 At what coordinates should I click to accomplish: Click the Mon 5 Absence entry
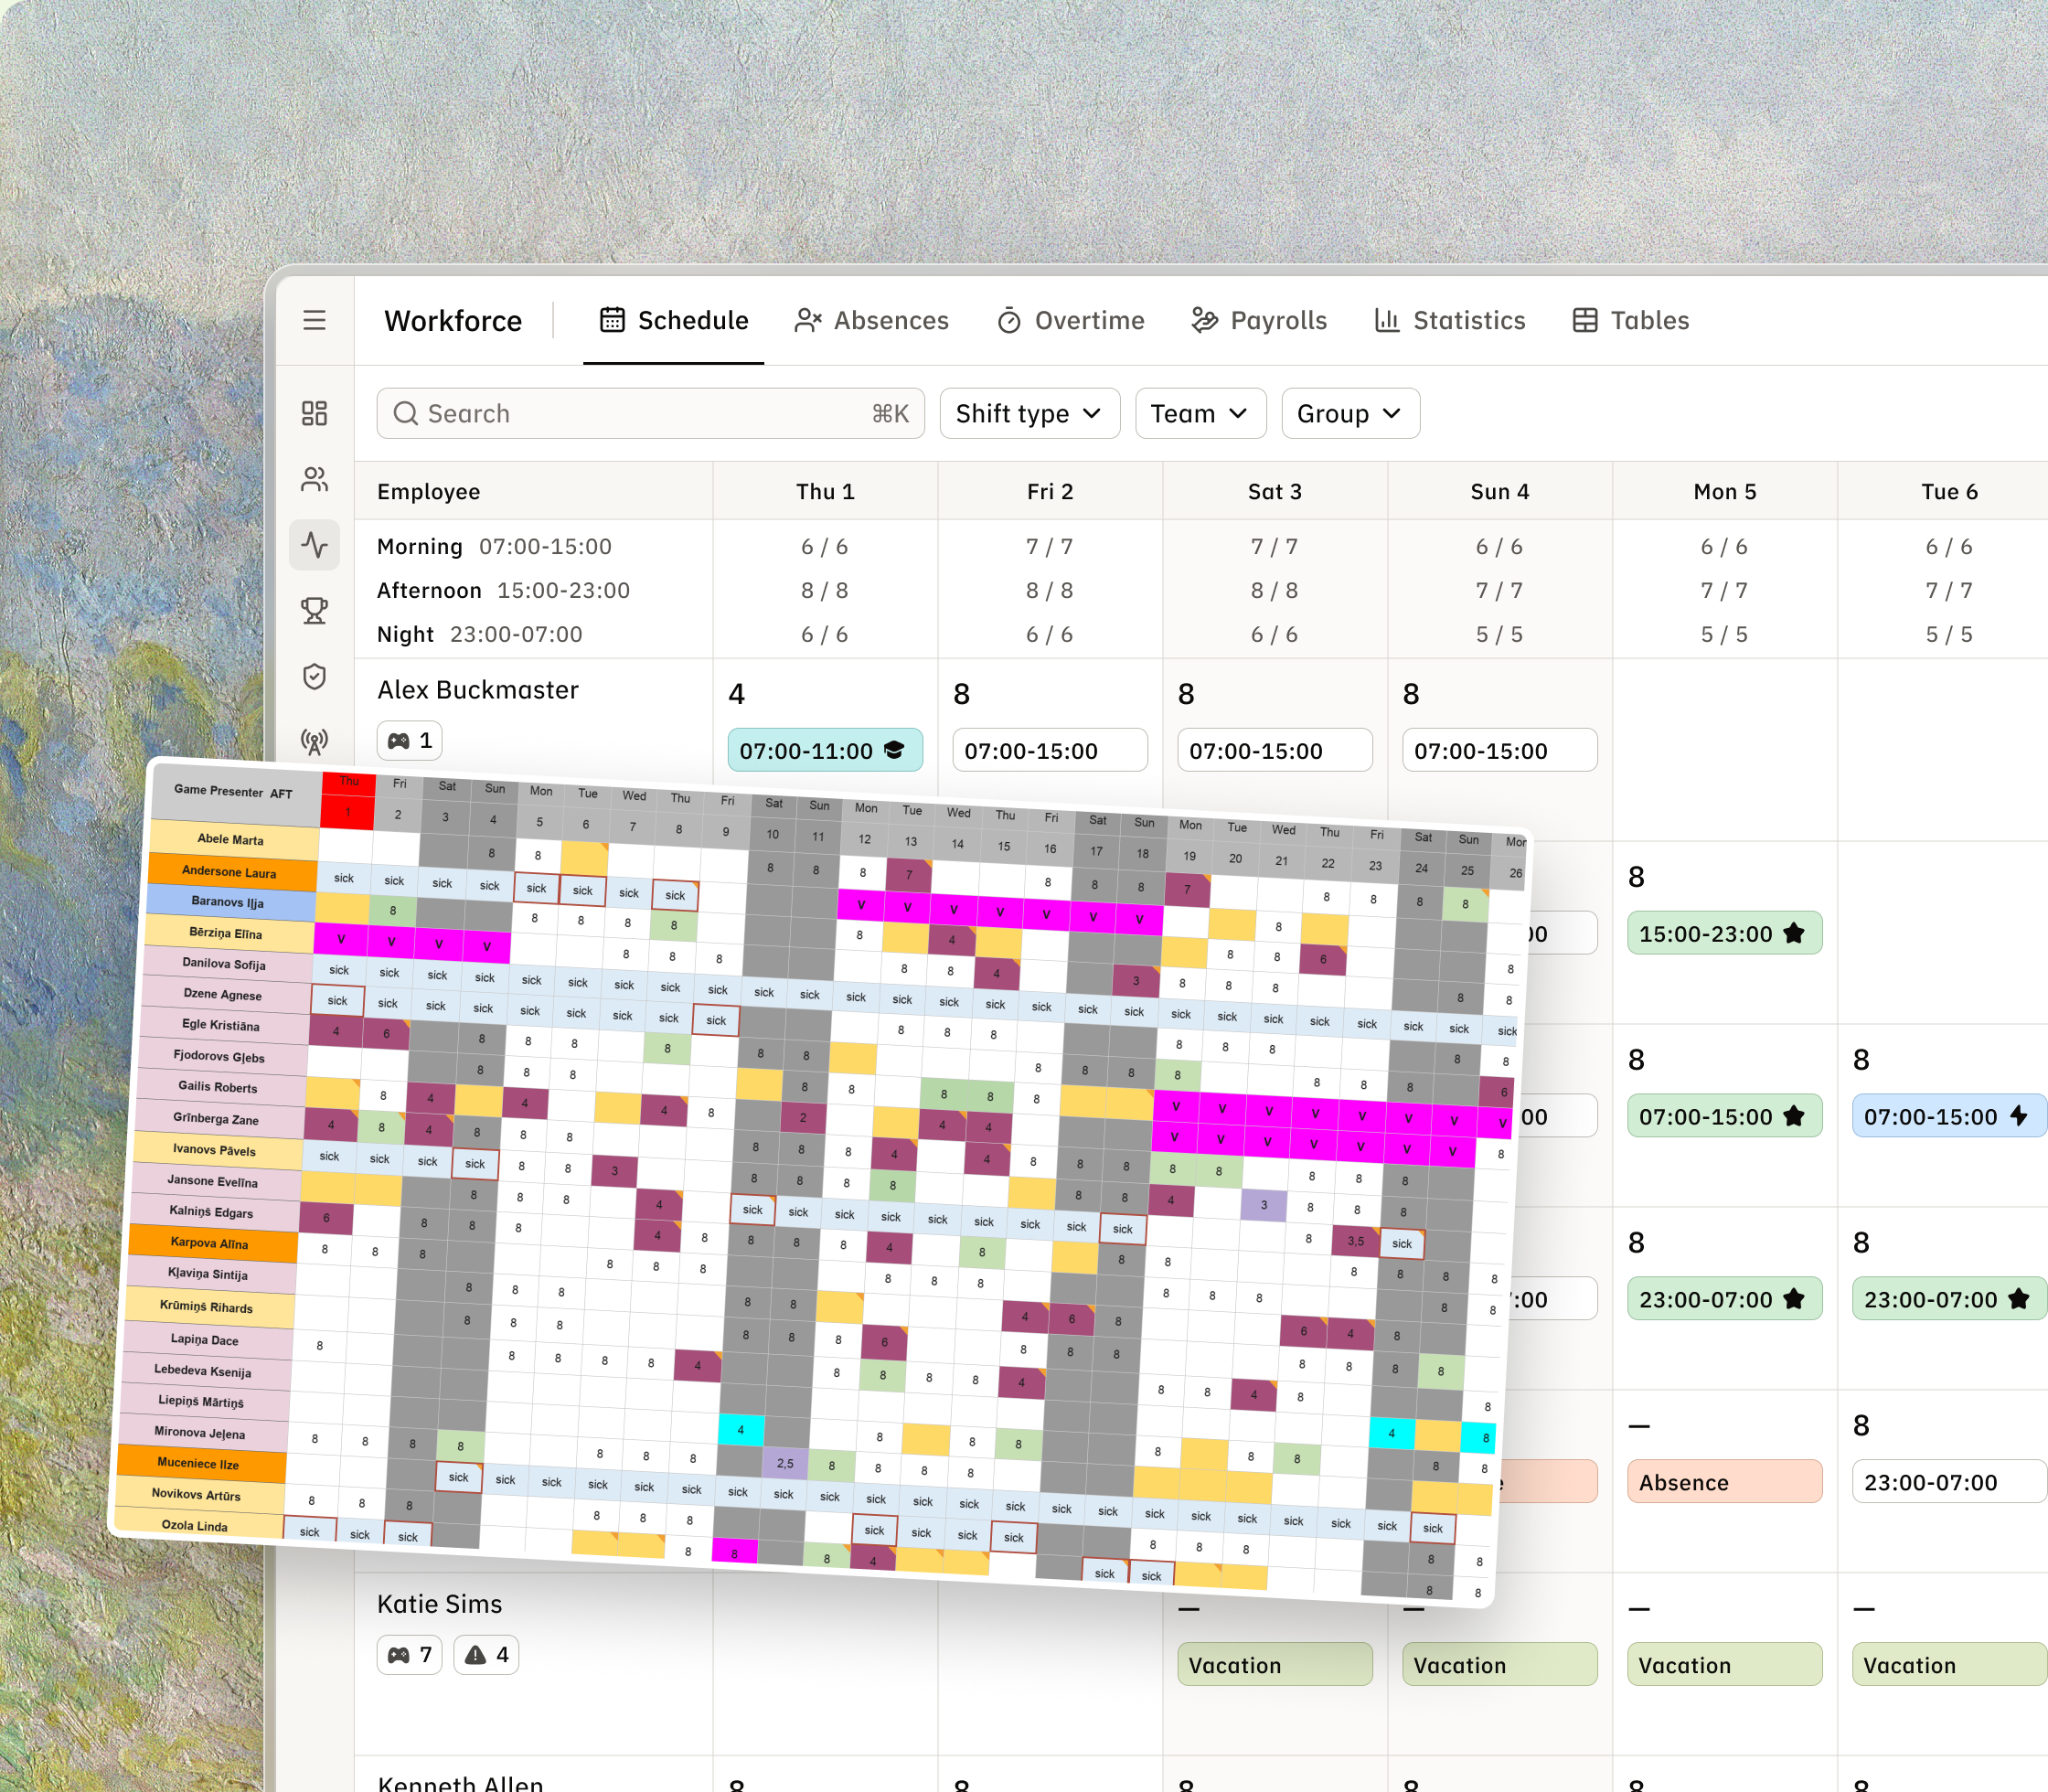(1724, 1482)
